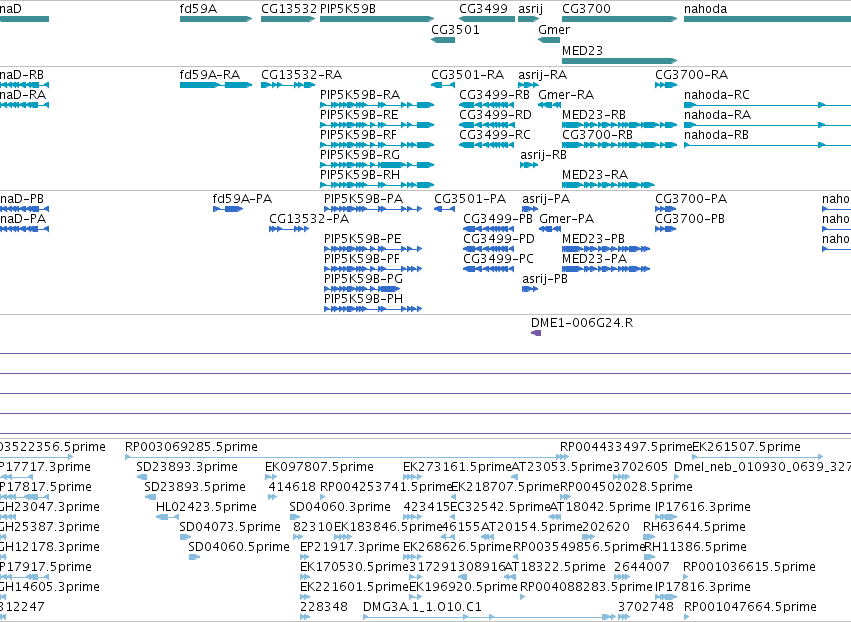
Task: Click the HL02423.5prime EST label
Action: pos(206,507)
